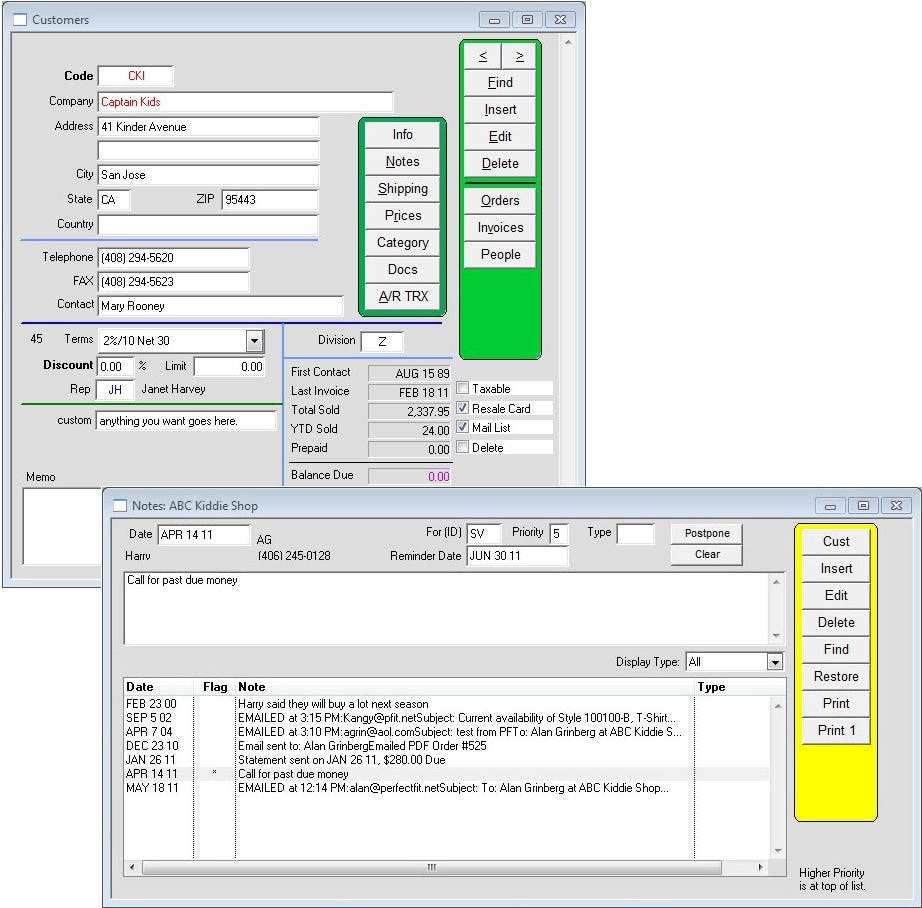View A/R TRX for this customer
The image size is (922, 908).
(x=402, y=296)
